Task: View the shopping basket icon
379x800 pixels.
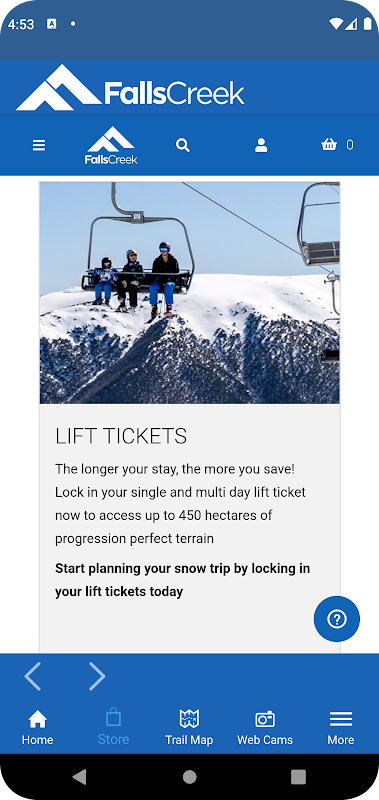Action: coord(329,145)
